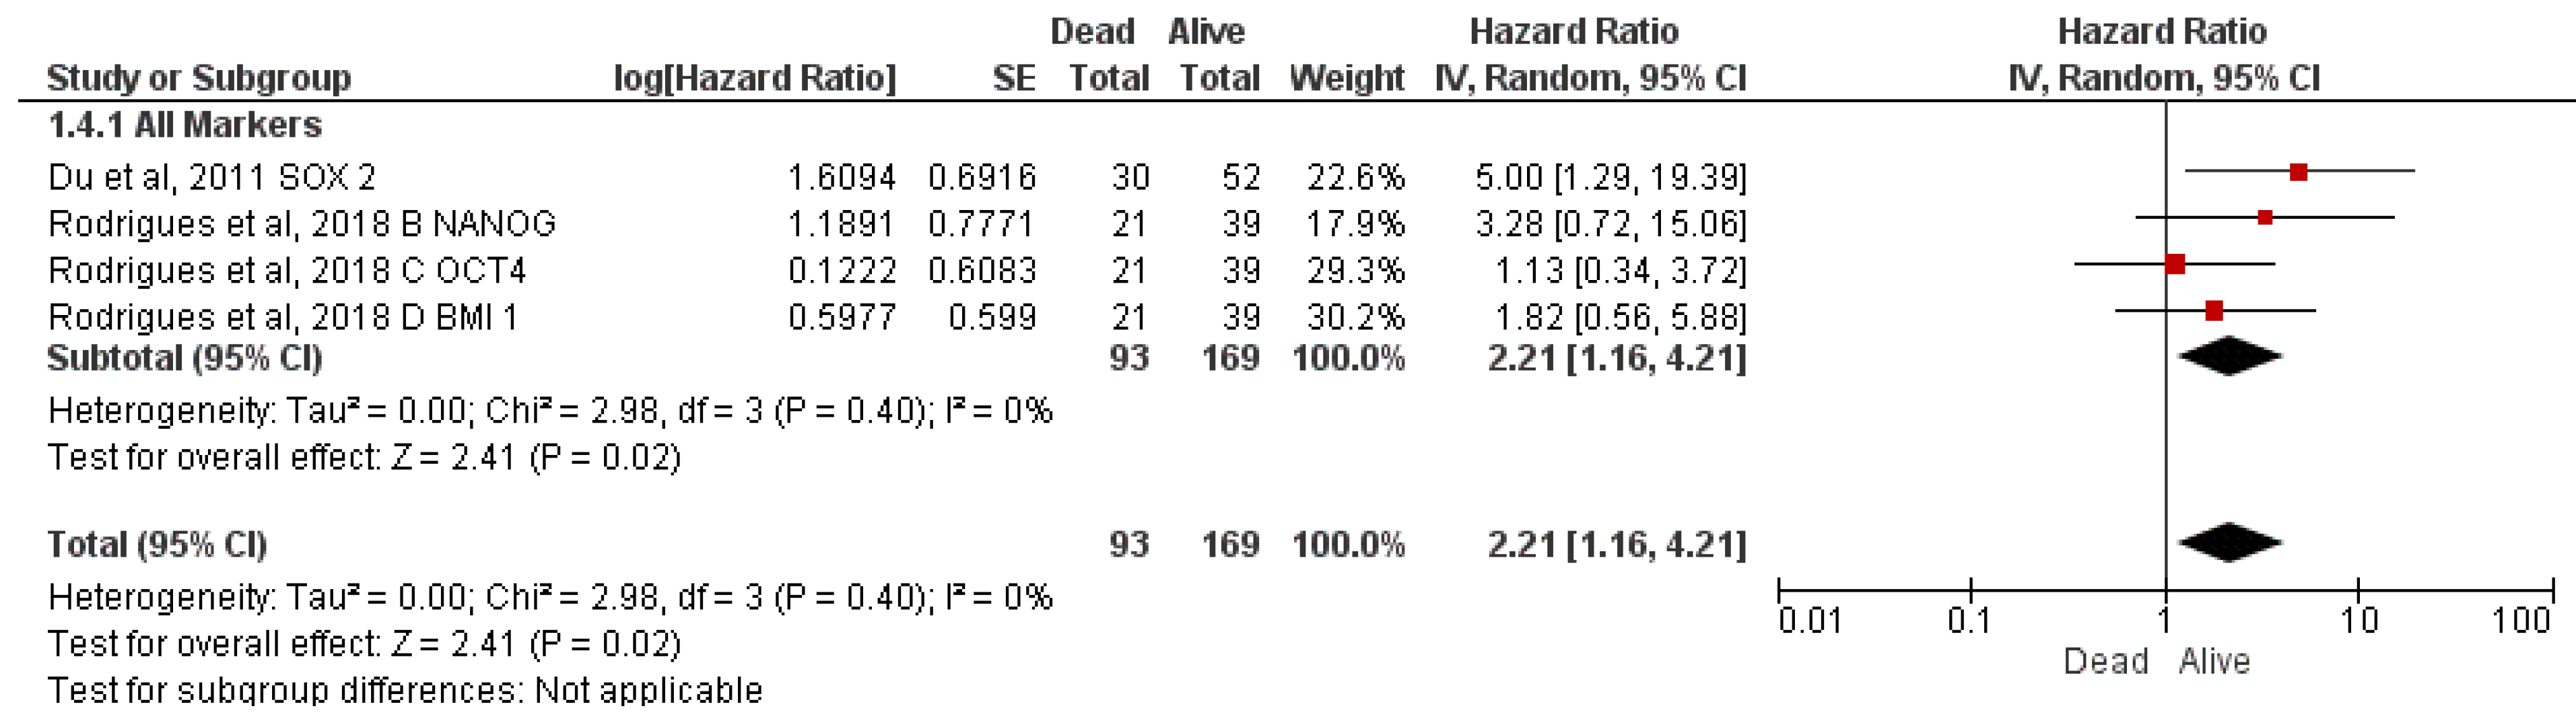The height and width of the screenshot is (727, 2576).
Task: Click the "Alive" label under the axis
Action: 2214,662
